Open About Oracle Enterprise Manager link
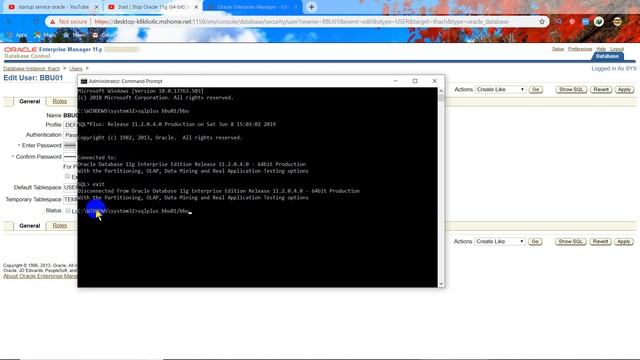640x360 pixels. point(40,276)
